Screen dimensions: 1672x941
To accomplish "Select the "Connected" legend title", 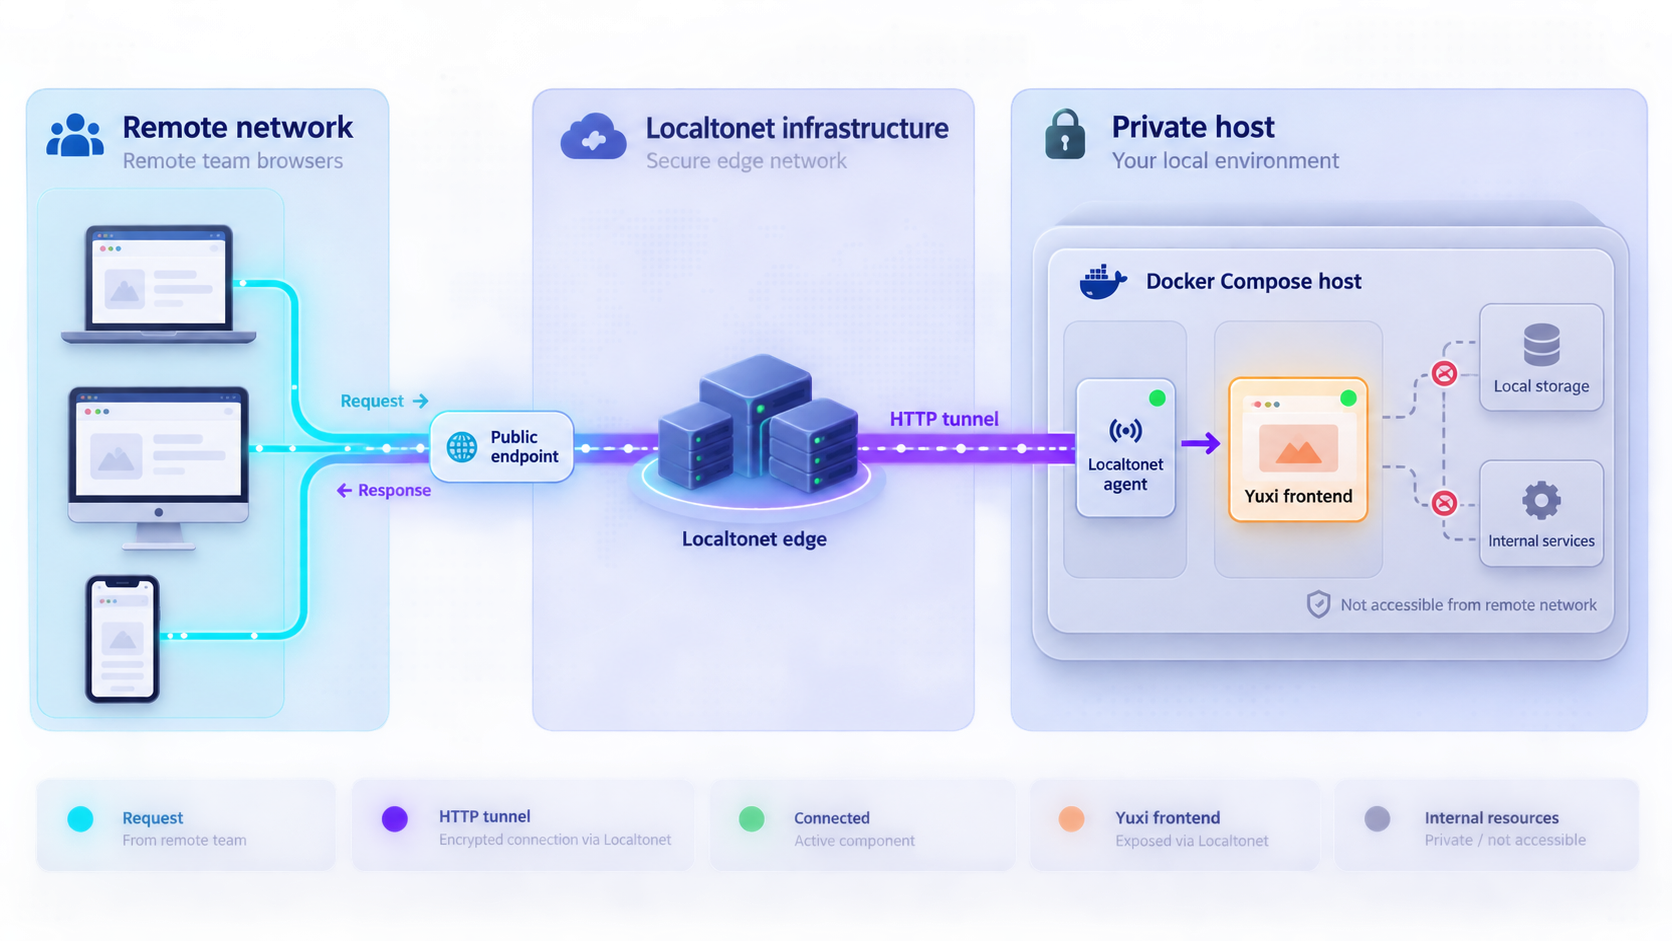I will click(x=832, y=818).
